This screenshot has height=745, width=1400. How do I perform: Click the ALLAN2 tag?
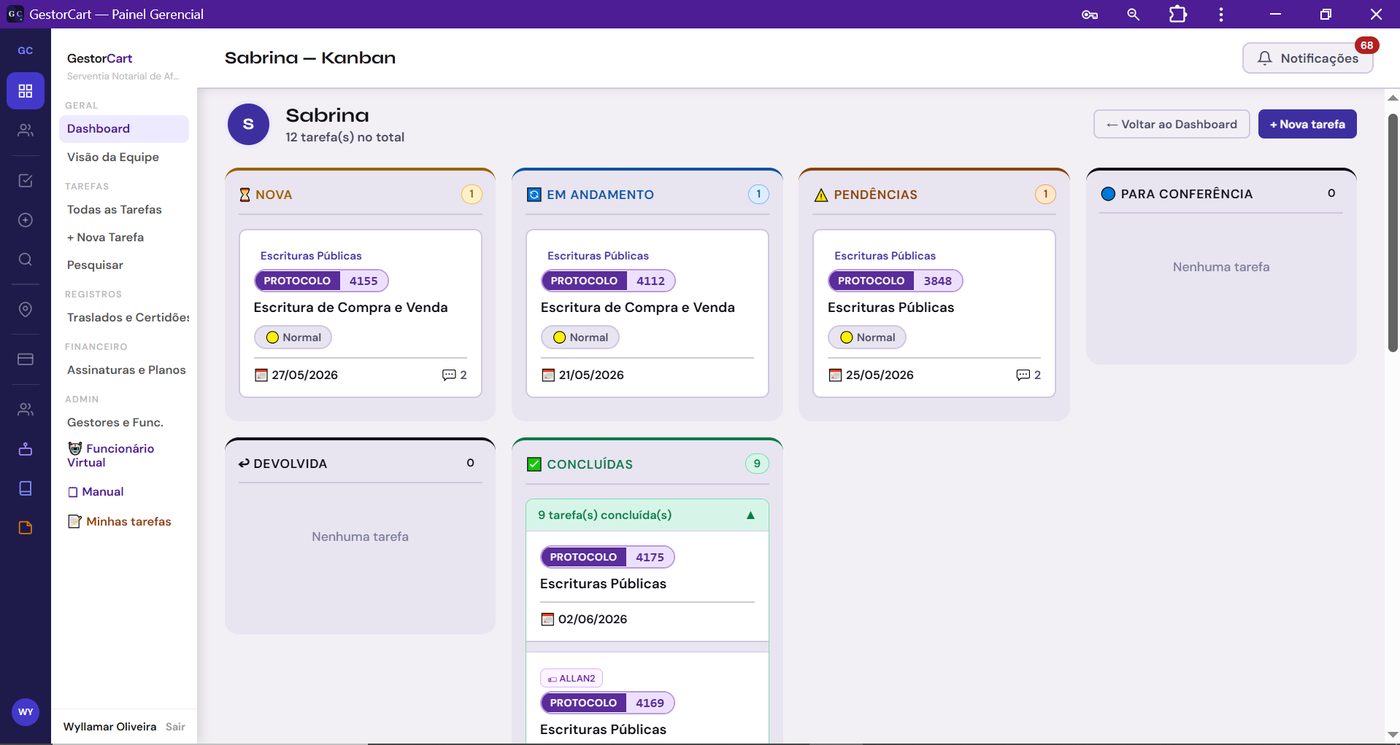pos(571,678)
